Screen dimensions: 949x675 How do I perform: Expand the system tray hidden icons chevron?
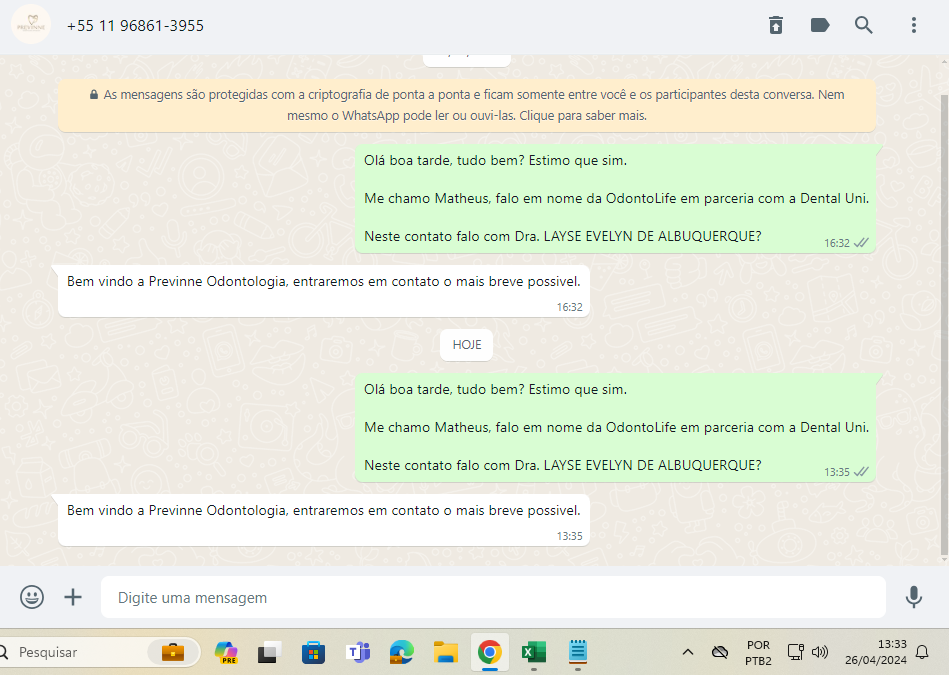click(x=688, y=652)
